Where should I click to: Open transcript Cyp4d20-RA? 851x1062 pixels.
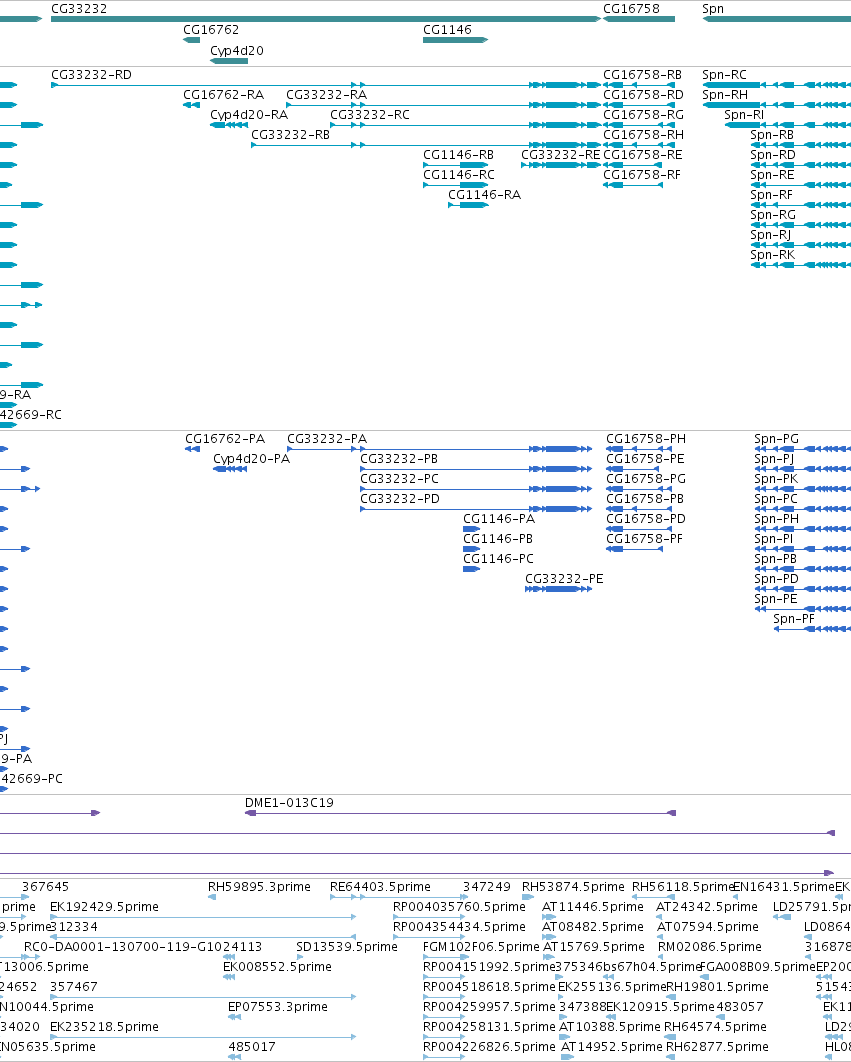click(x=249, y=115)
